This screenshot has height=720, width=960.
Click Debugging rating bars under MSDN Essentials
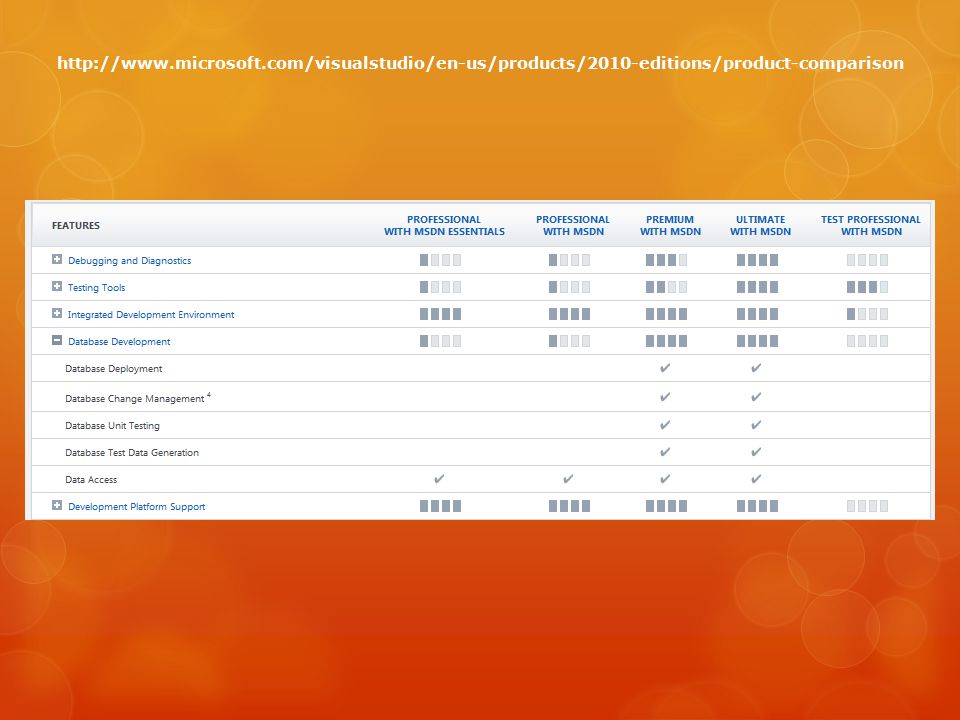click(x=440, y=260)
